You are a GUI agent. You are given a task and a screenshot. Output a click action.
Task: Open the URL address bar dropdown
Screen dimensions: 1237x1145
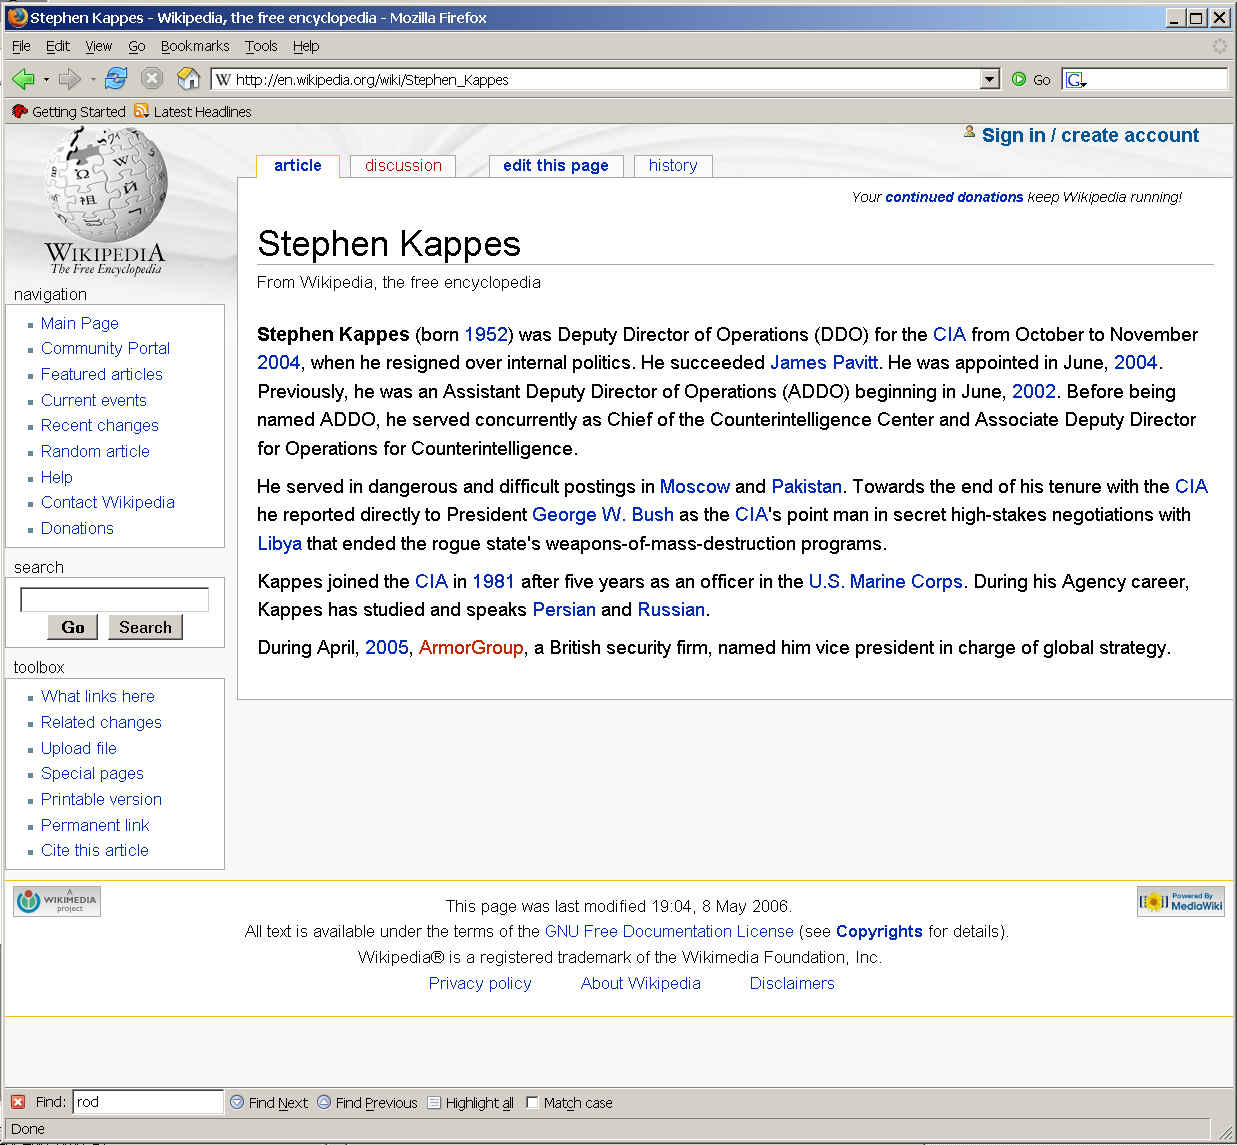[989, 79]
